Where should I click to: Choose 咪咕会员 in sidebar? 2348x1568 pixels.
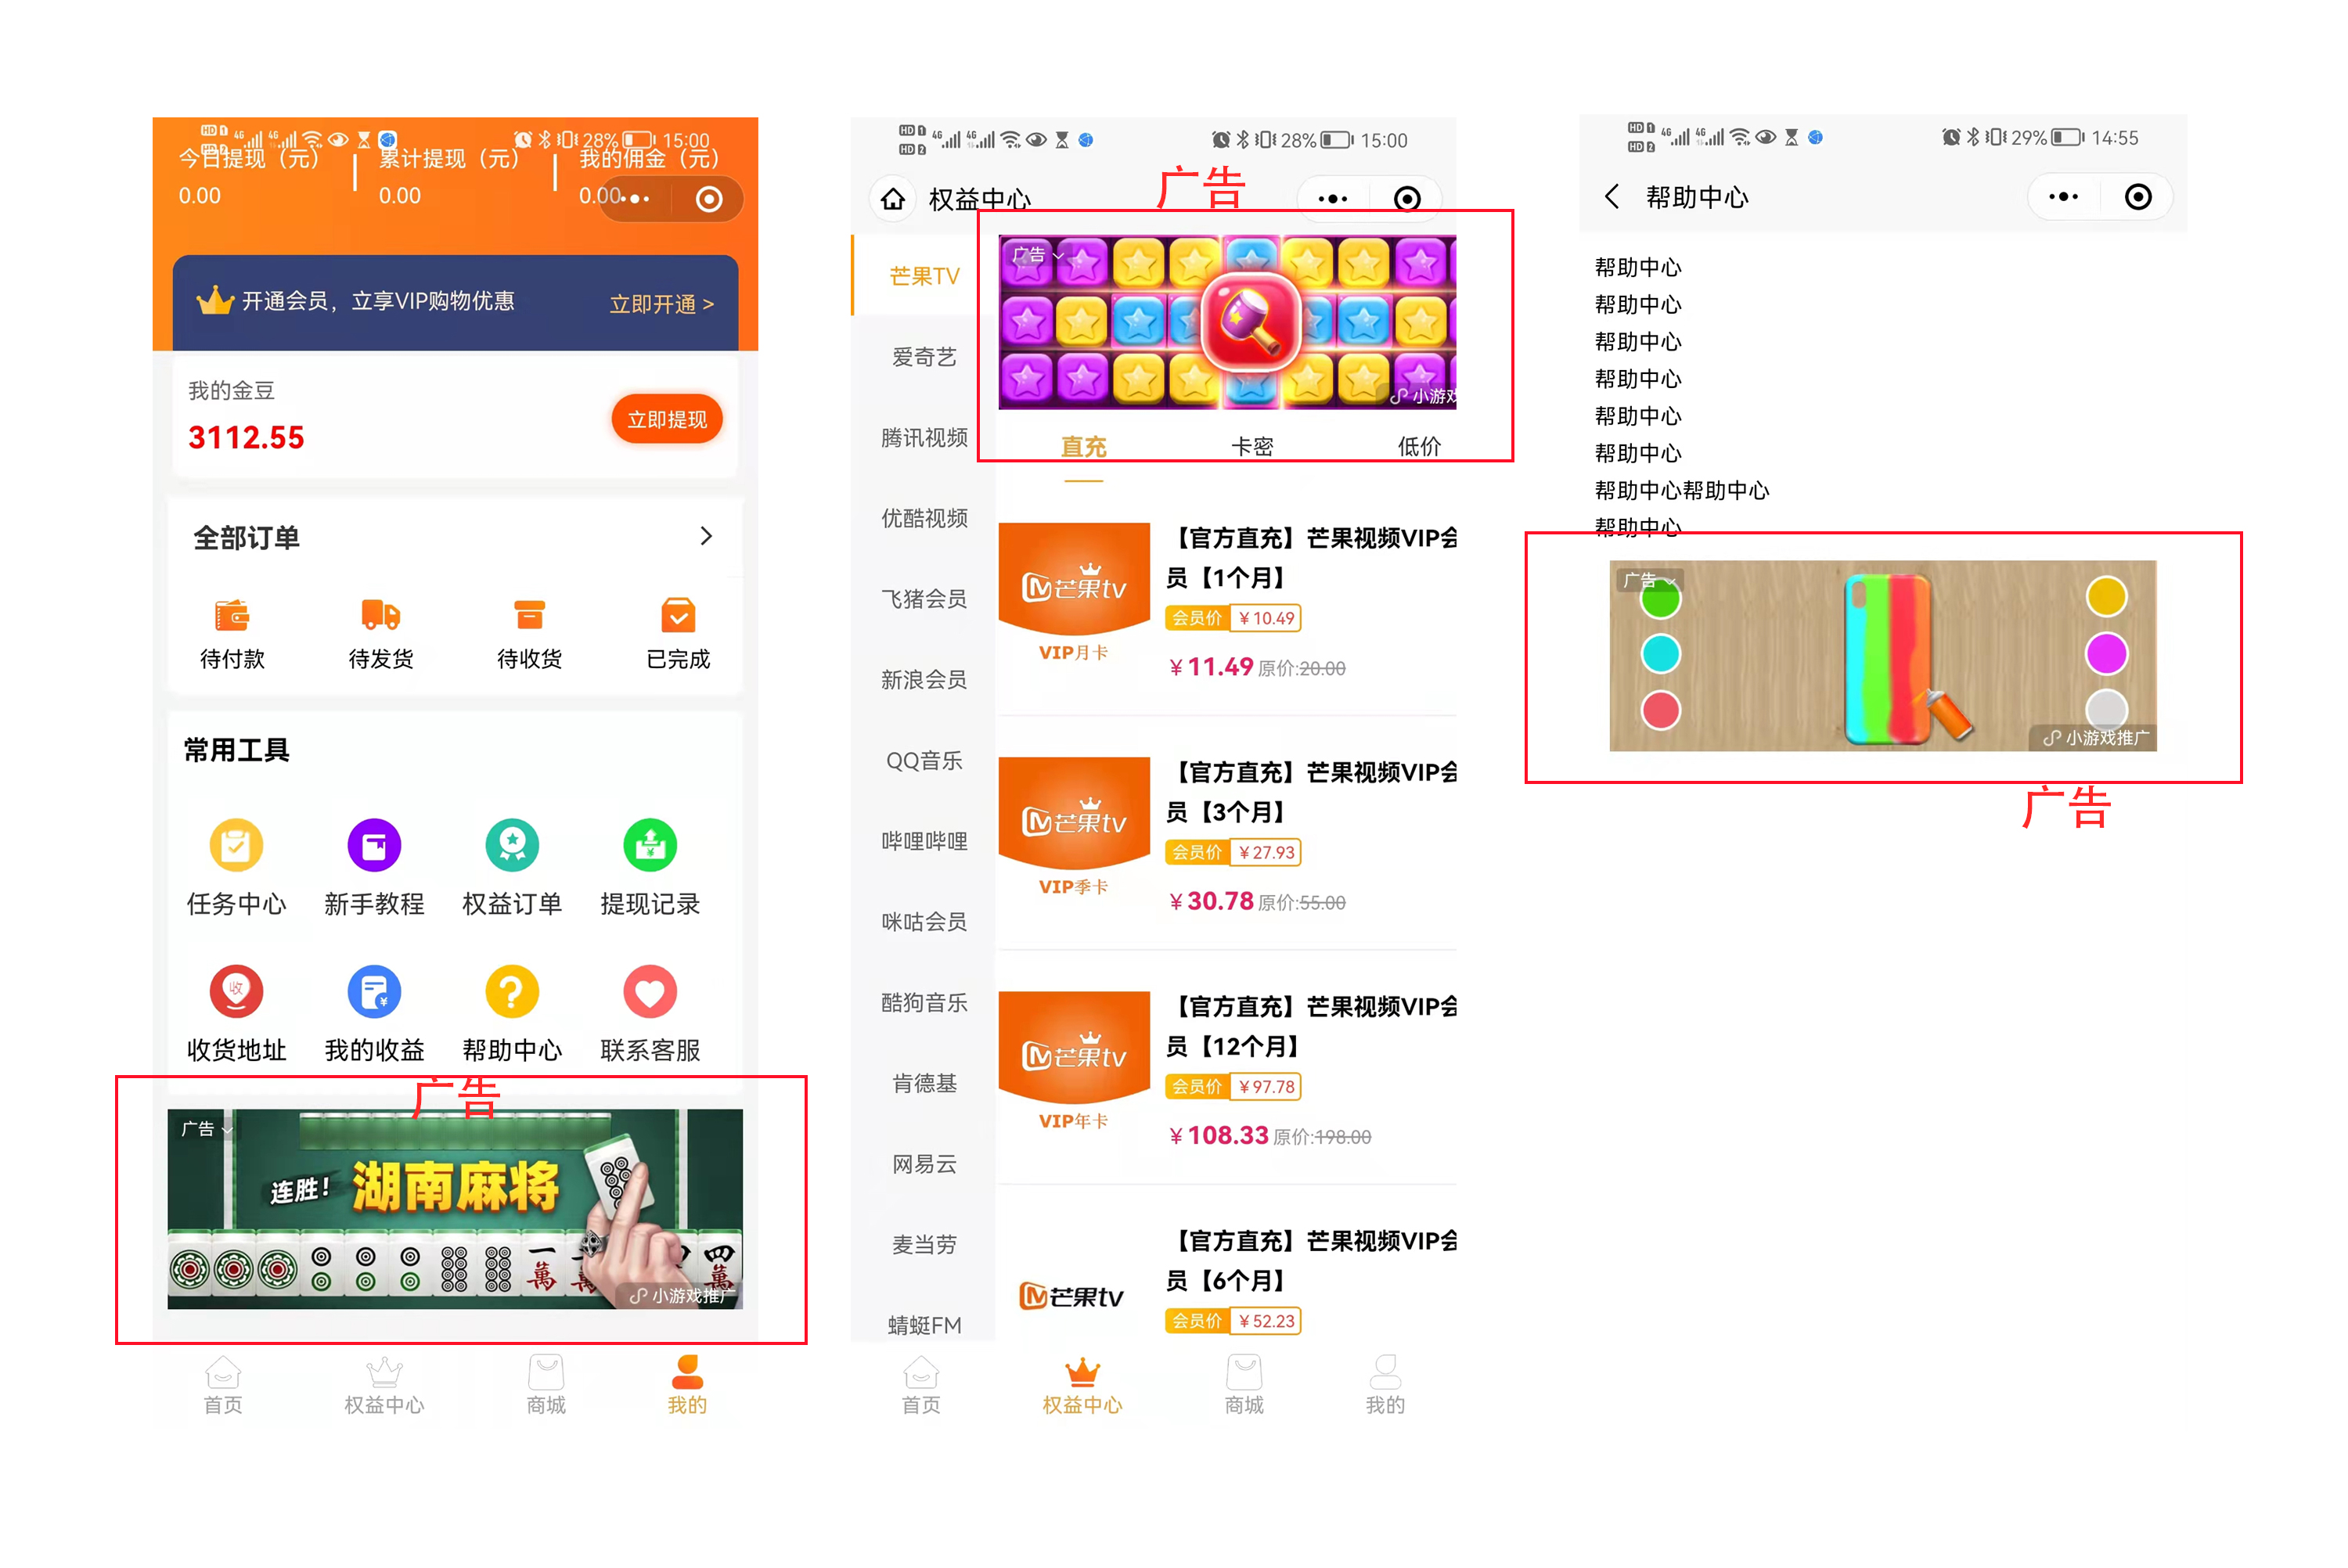click(x=924, y=922)
